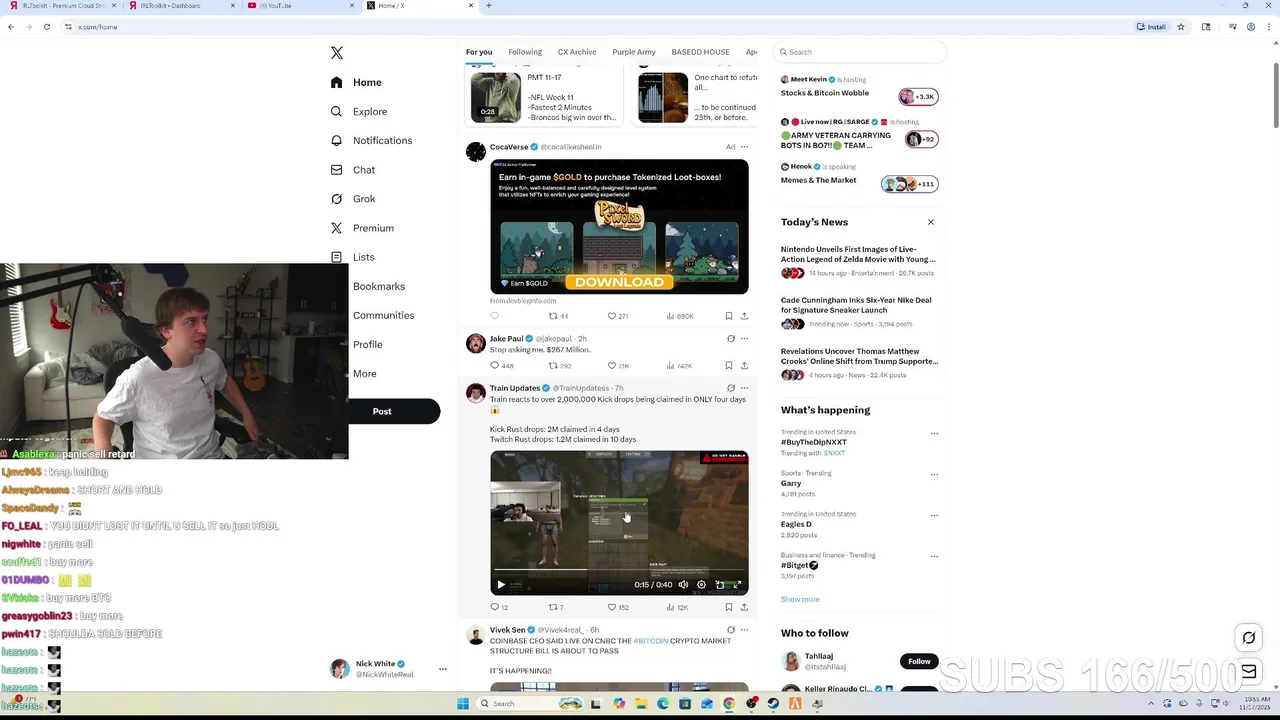The width and height of the screenshot is (1280, 720).
Task: Repost the Train Updates post
Action: 553,607
